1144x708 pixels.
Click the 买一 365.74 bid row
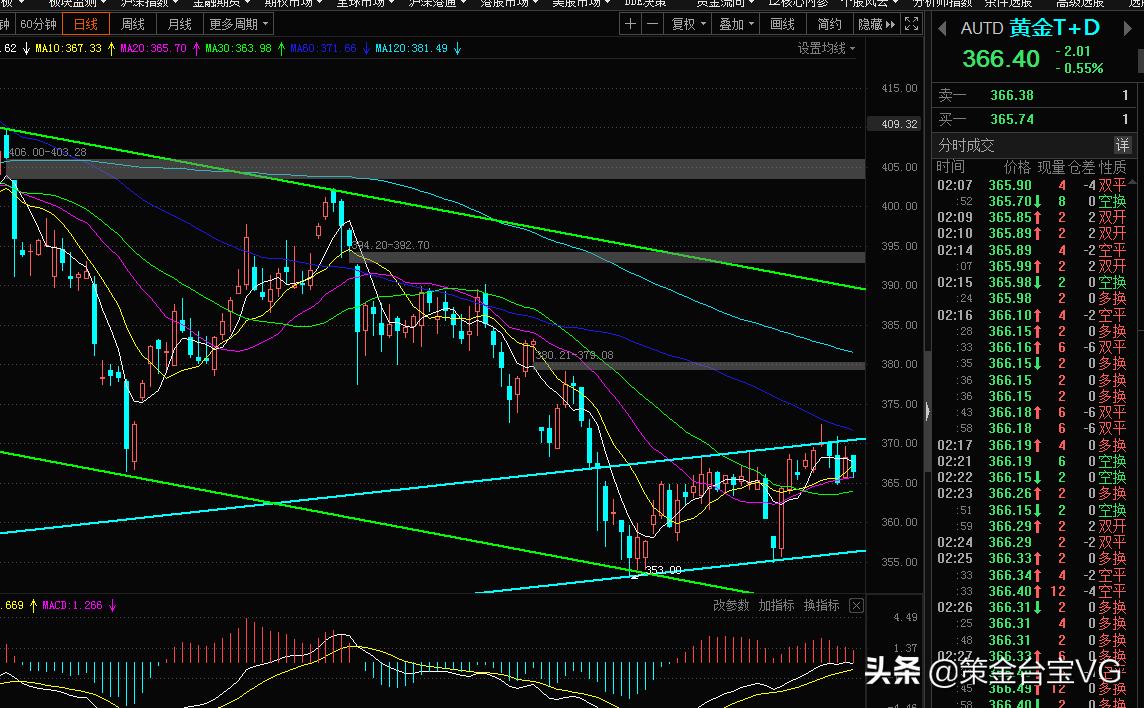[x=1035, y=119]
